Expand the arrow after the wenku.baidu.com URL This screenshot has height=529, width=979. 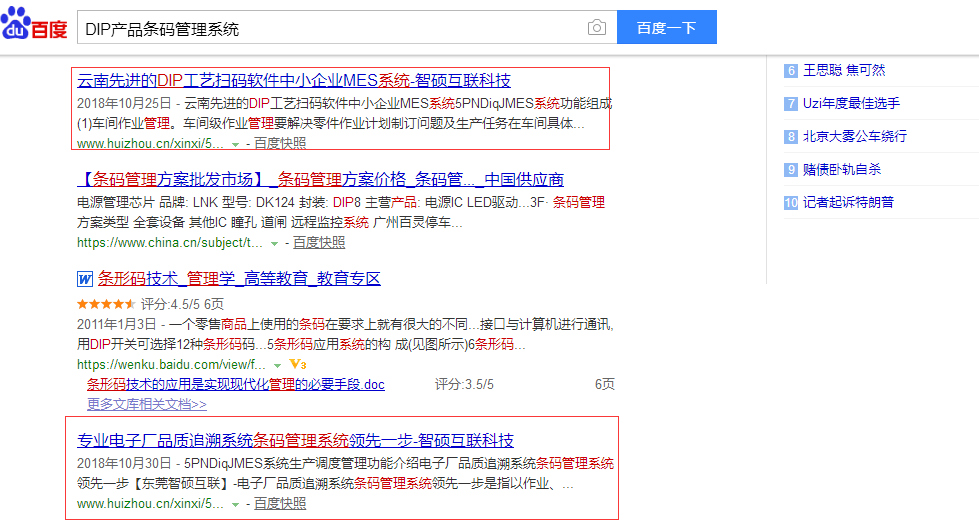(x=278, y=366)
